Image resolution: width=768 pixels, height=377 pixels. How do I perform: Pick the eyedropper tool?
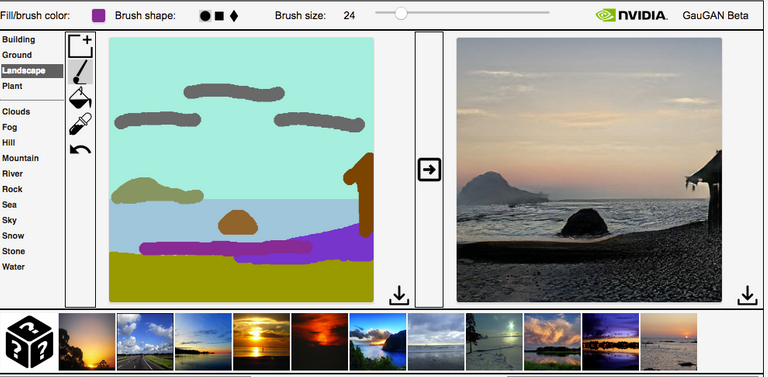point(80,123)
